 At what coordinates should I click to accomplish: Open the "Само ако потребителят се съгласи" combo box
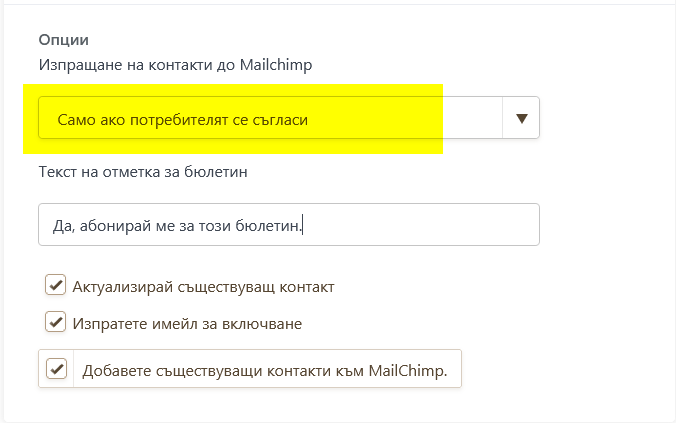coord(270,118)
